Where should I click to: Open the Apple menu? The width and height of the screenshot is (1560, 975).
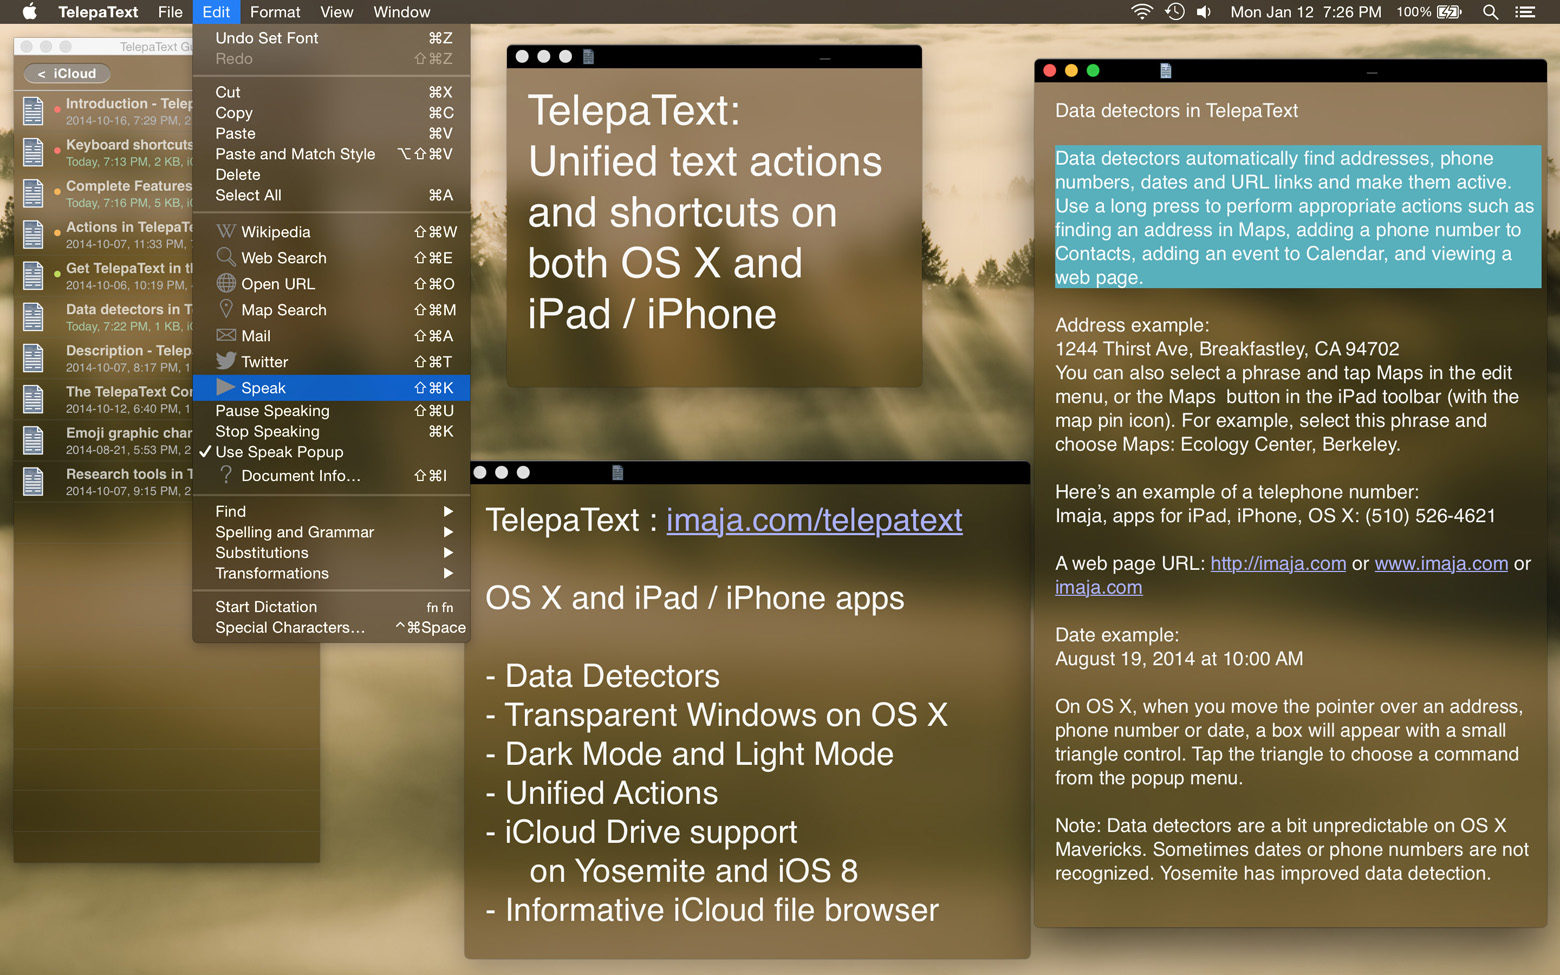tap(30, 12)
